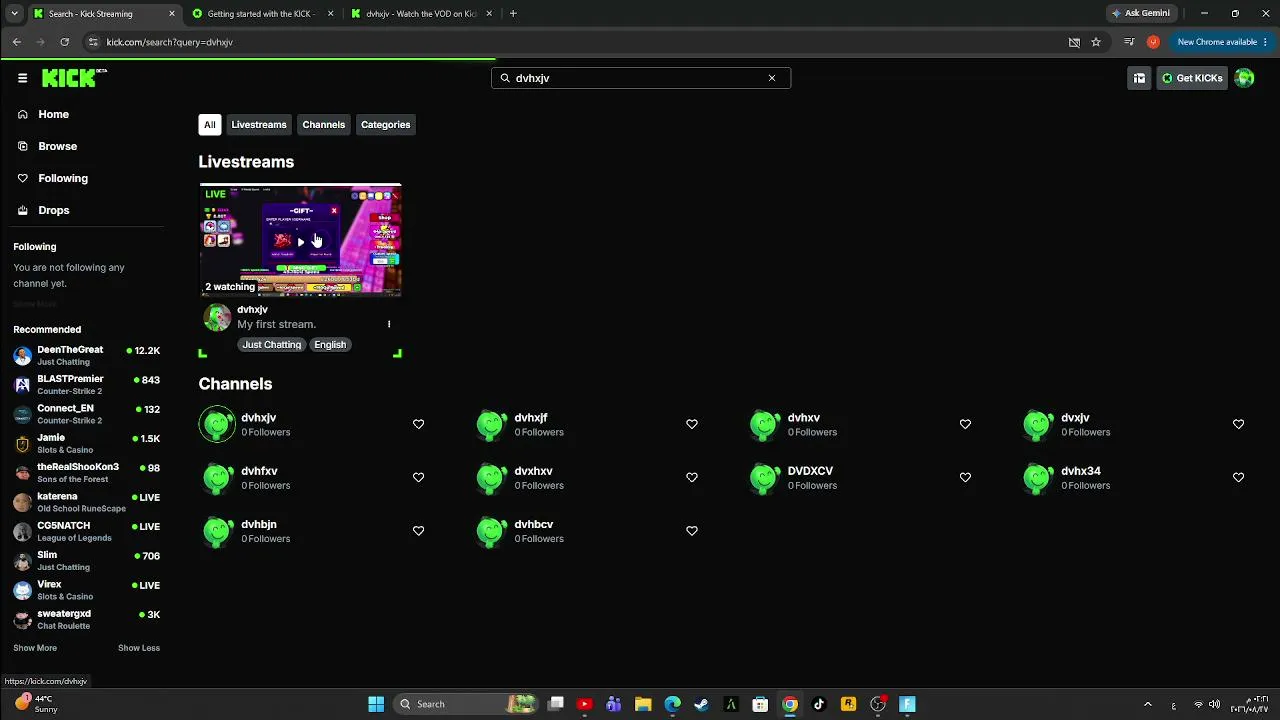Reload the current browser page
This screenshot has width=1280, height=720.
pos(64,42)
